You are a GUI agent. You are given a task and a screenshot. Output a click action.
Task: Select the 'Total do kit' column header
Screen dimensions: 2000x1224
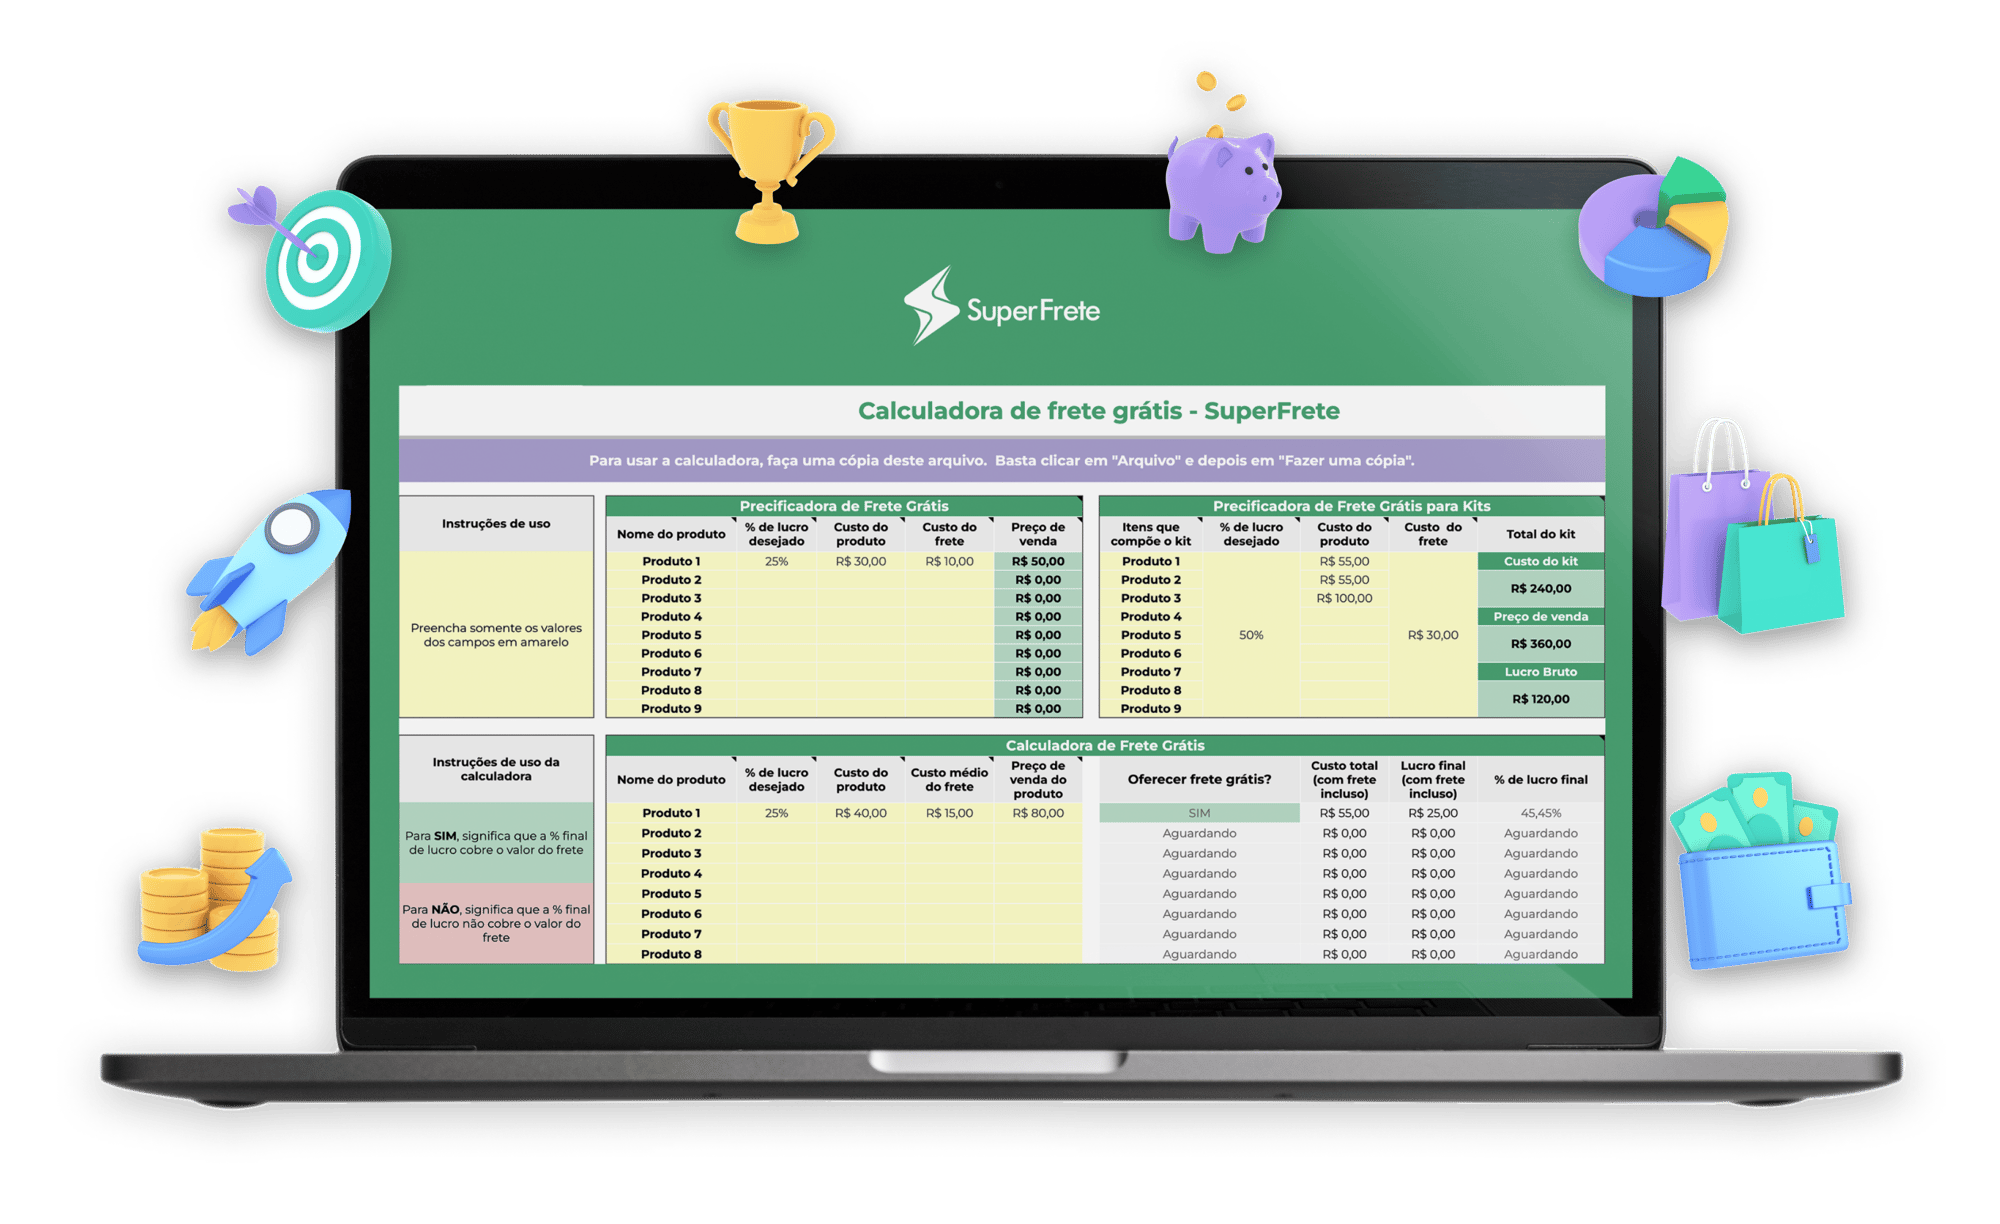pyautogui.click(x=1540, y=534)
